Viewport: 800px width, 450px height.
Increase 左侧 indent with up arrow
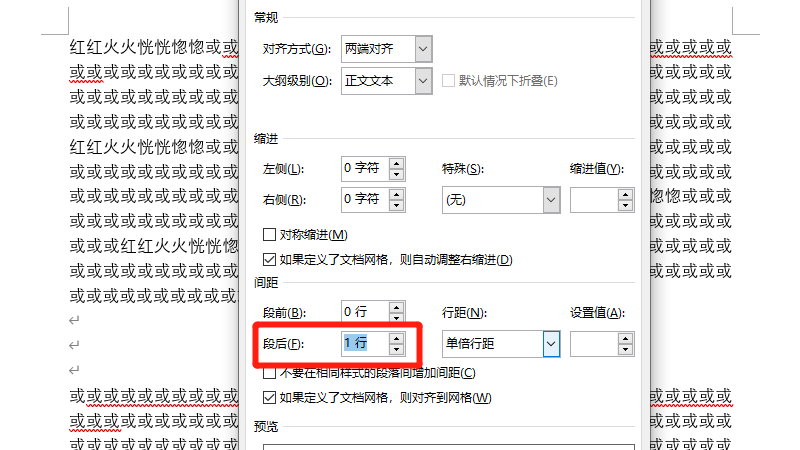tap(397, 163)
